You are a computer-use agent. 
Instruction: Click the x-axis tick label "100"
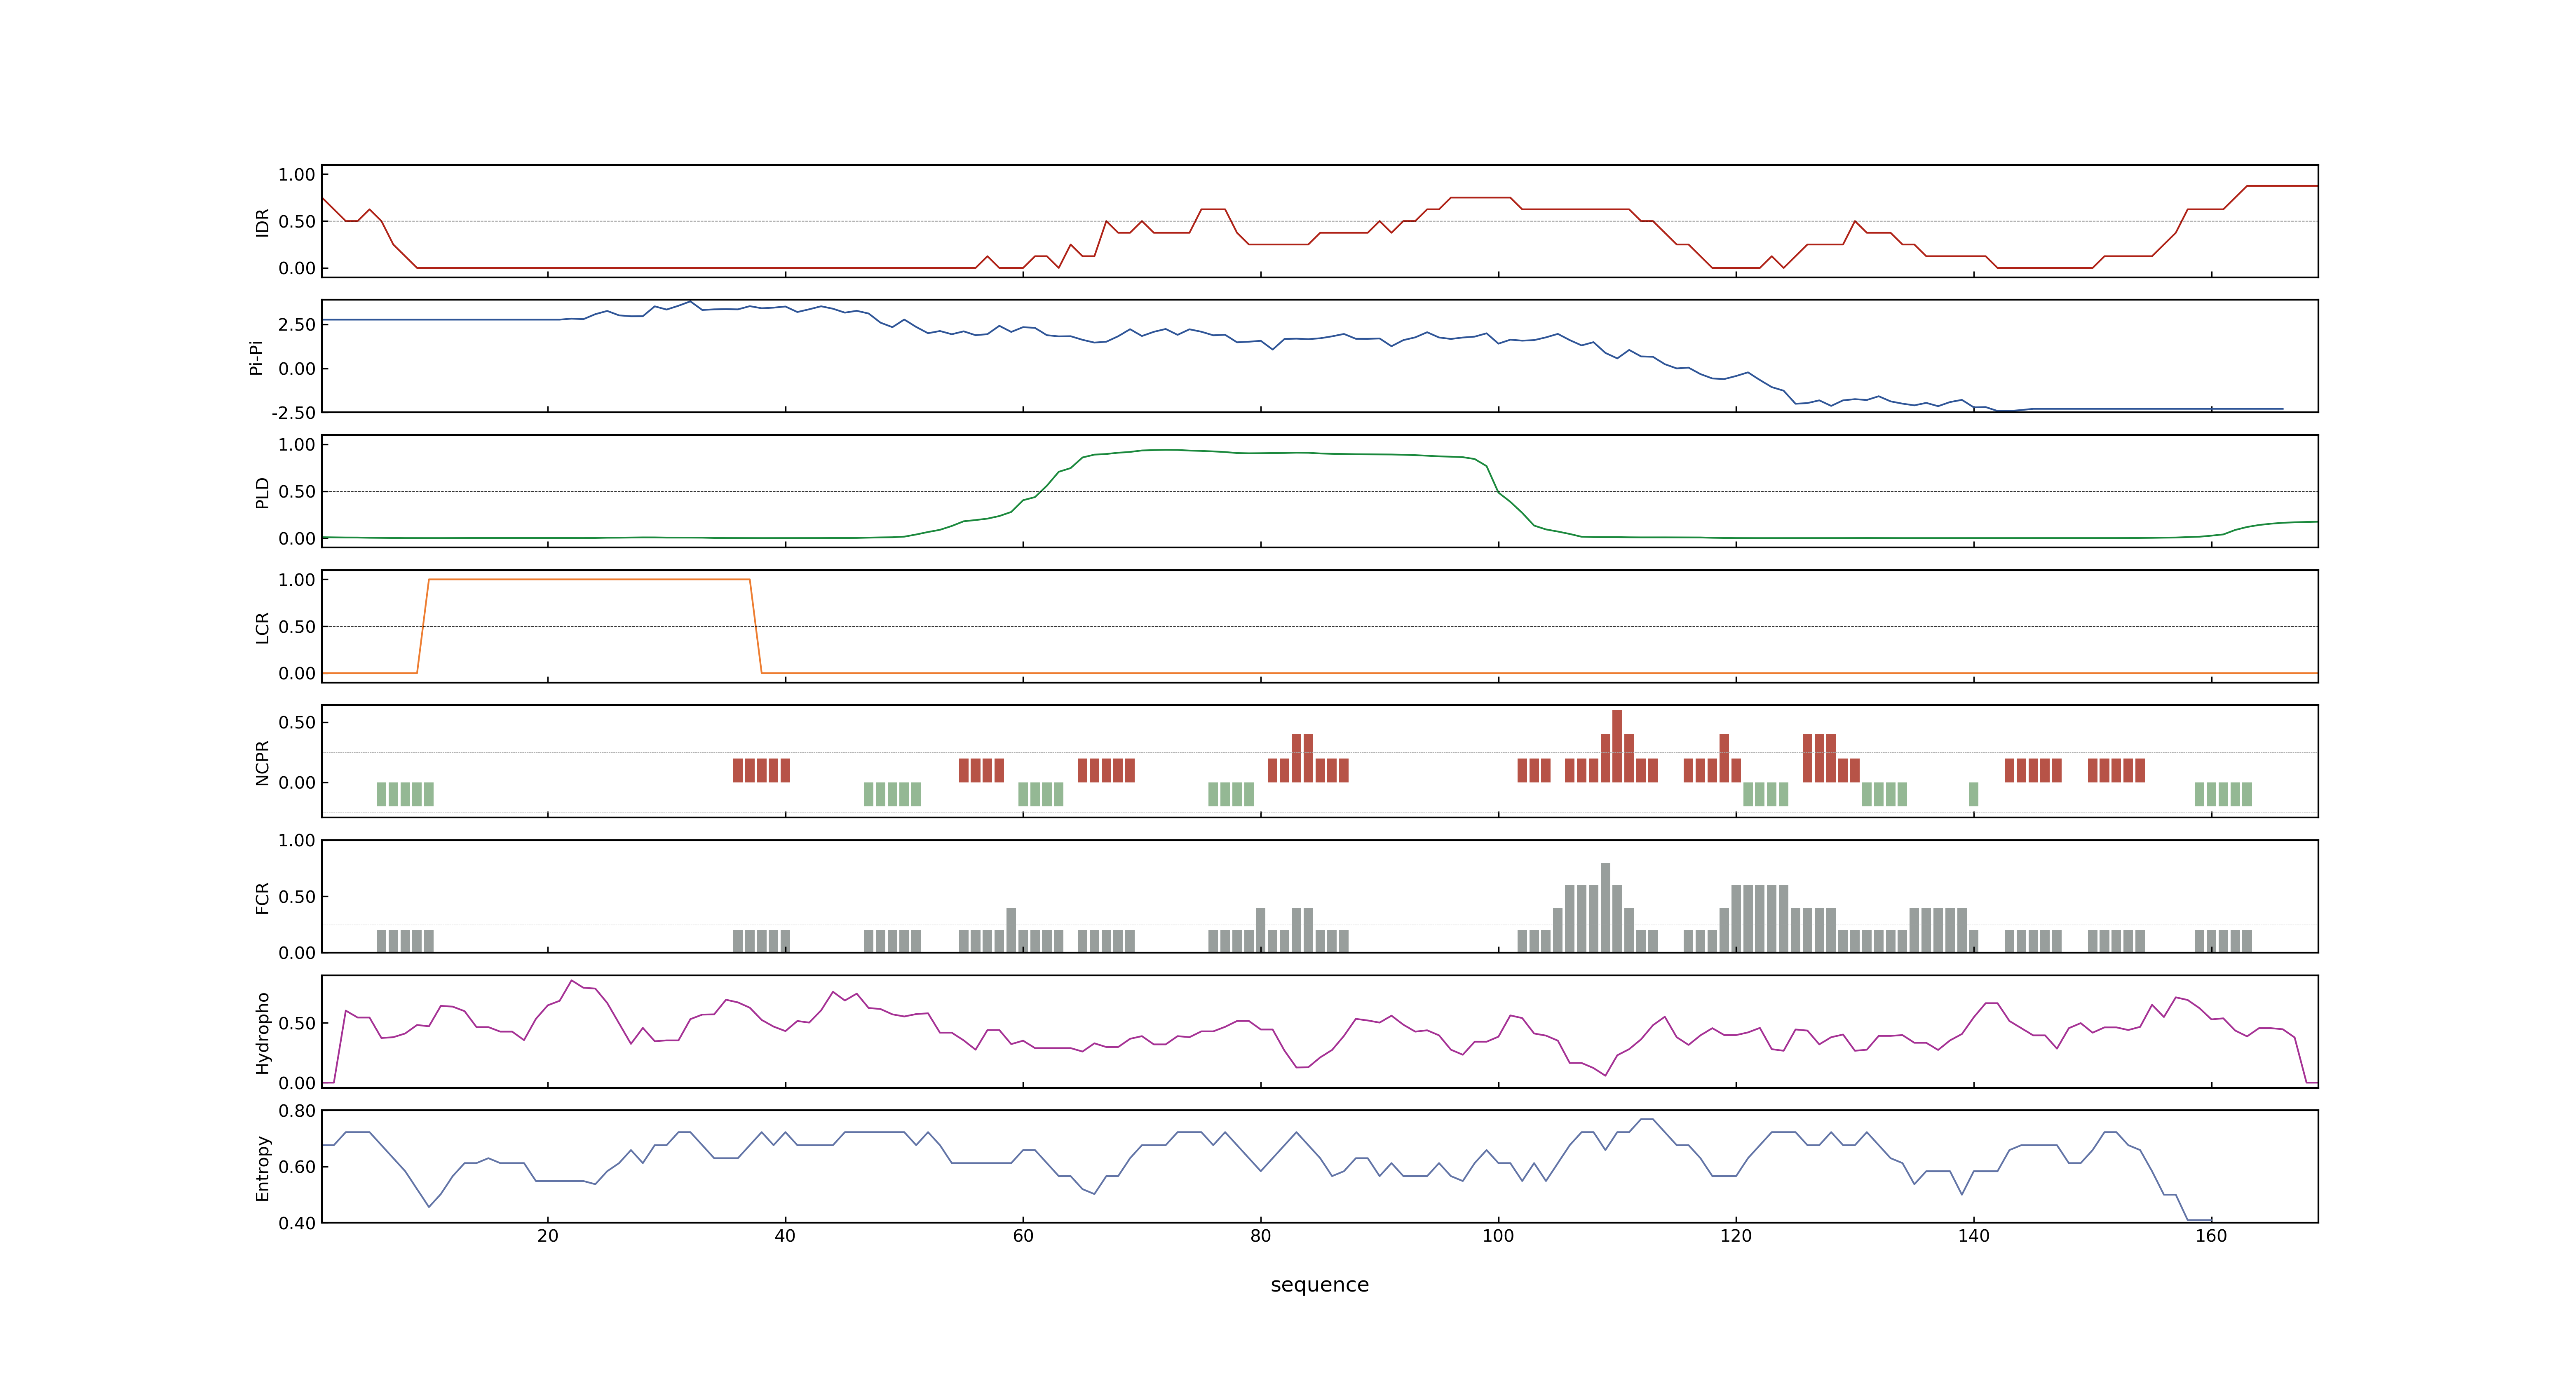(x=1498, y=1236)
